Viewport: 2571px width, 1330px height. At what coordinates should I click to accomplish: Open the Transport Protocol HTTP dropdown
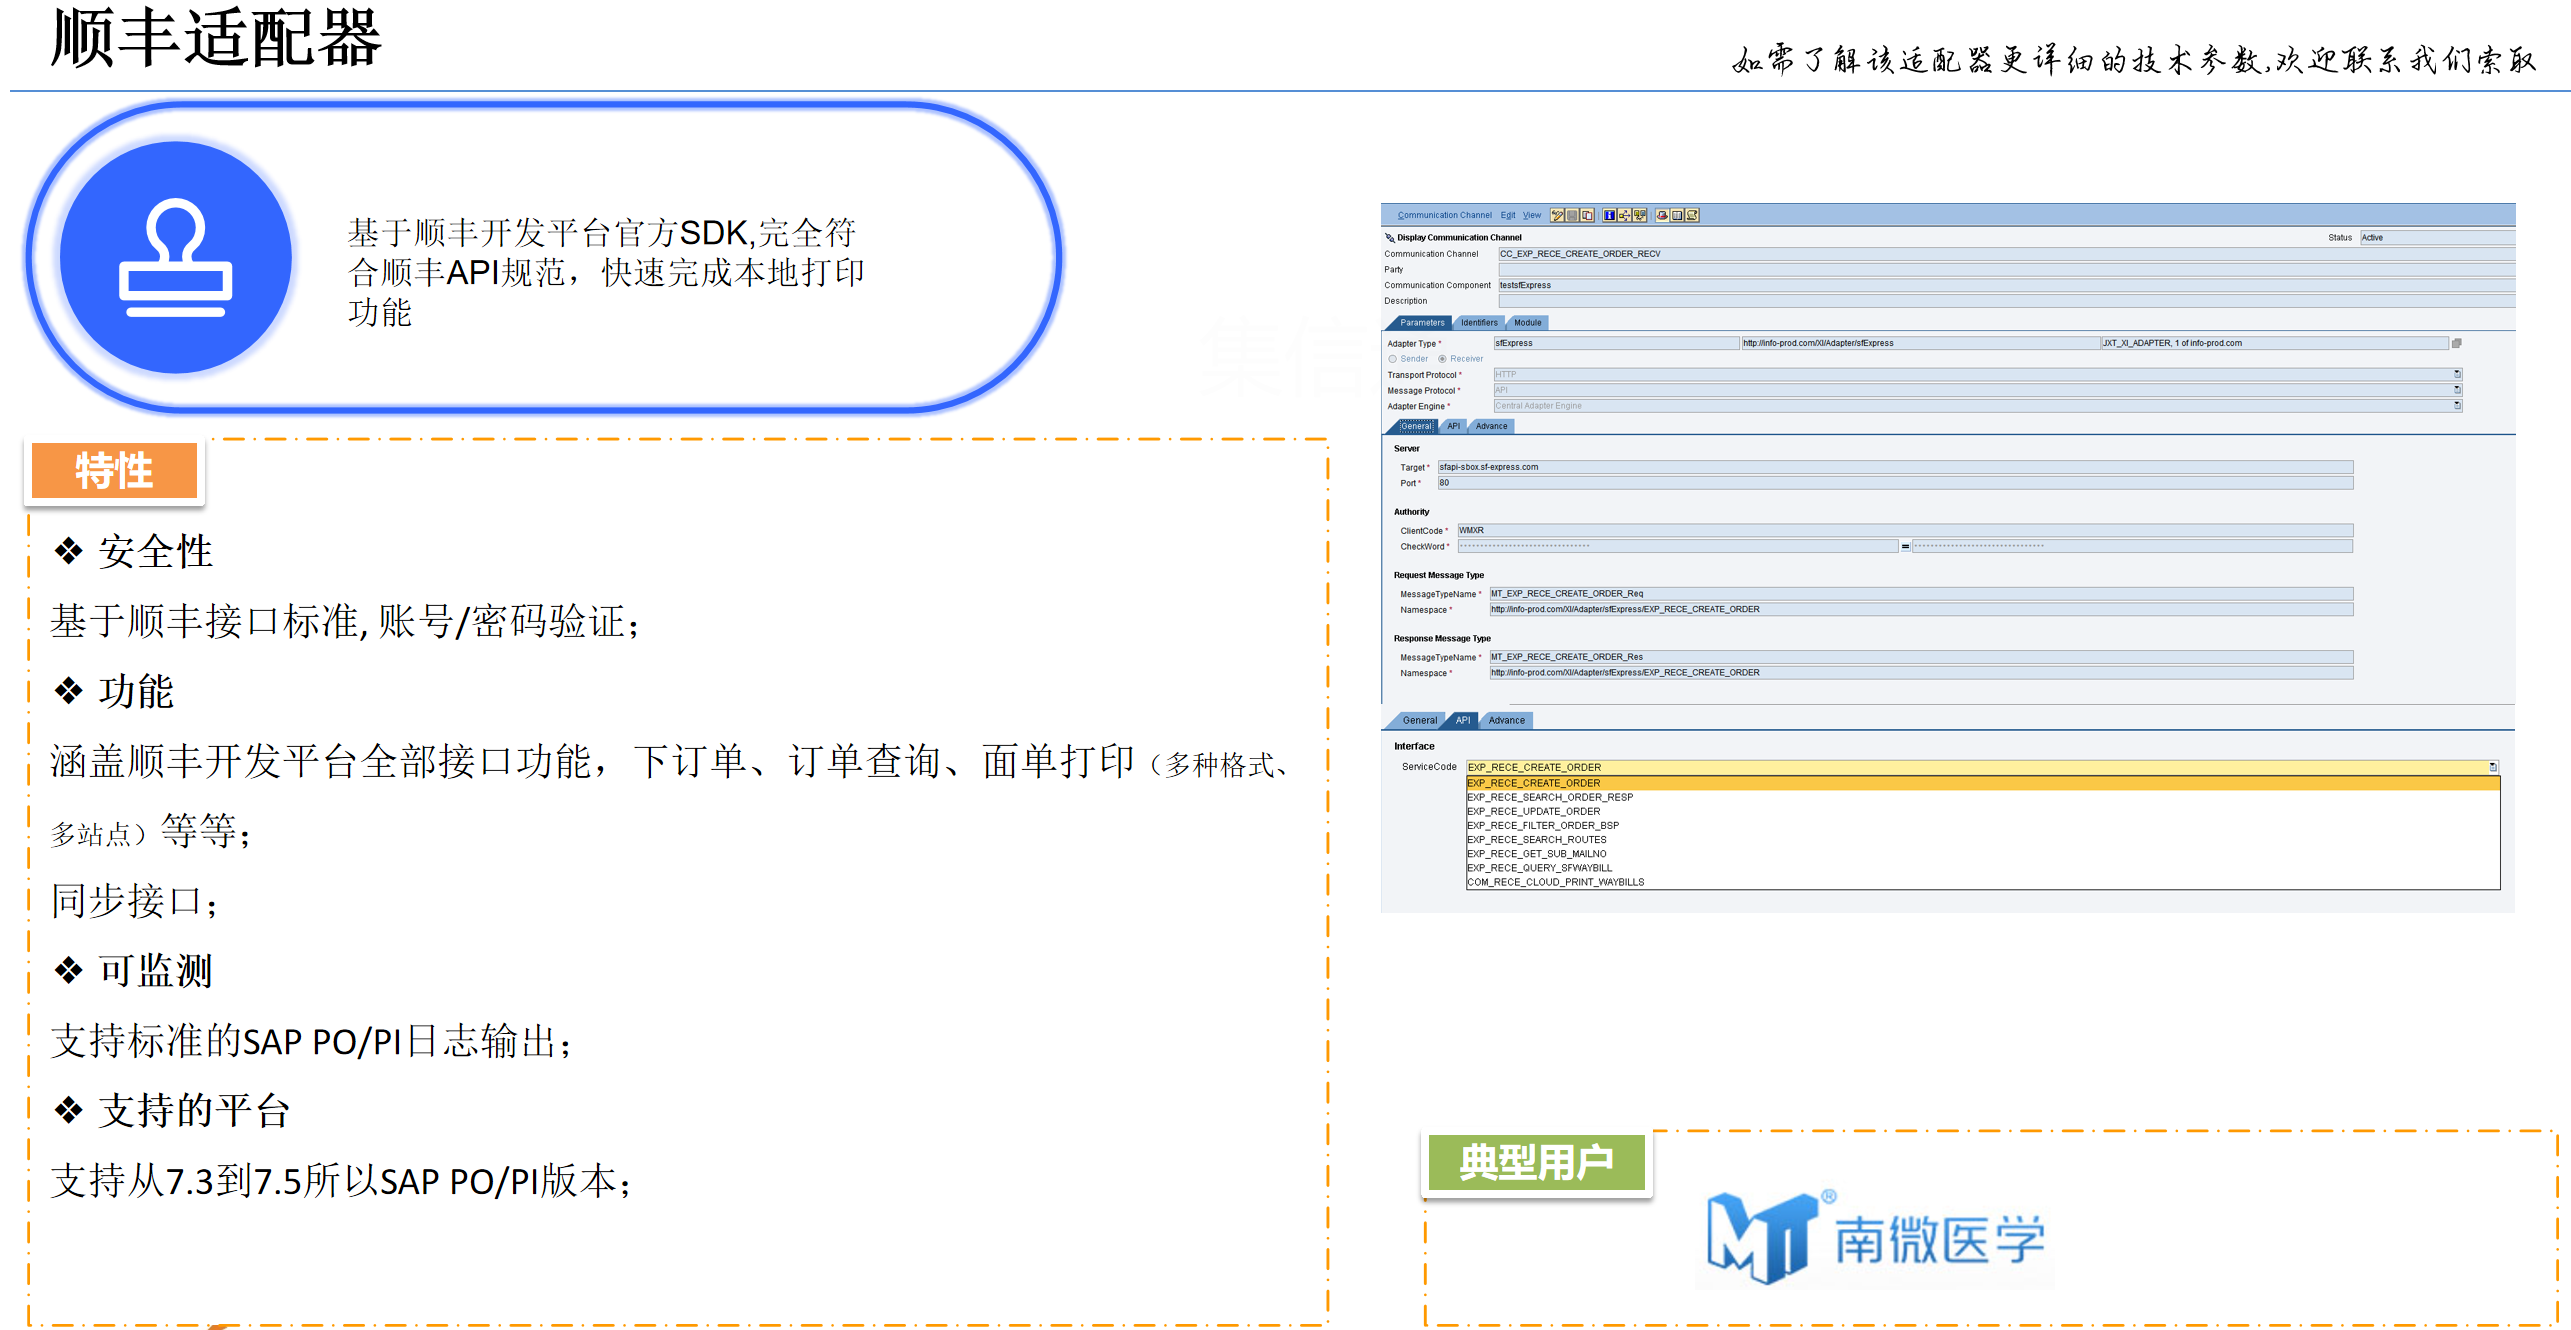click(2457, 375)
